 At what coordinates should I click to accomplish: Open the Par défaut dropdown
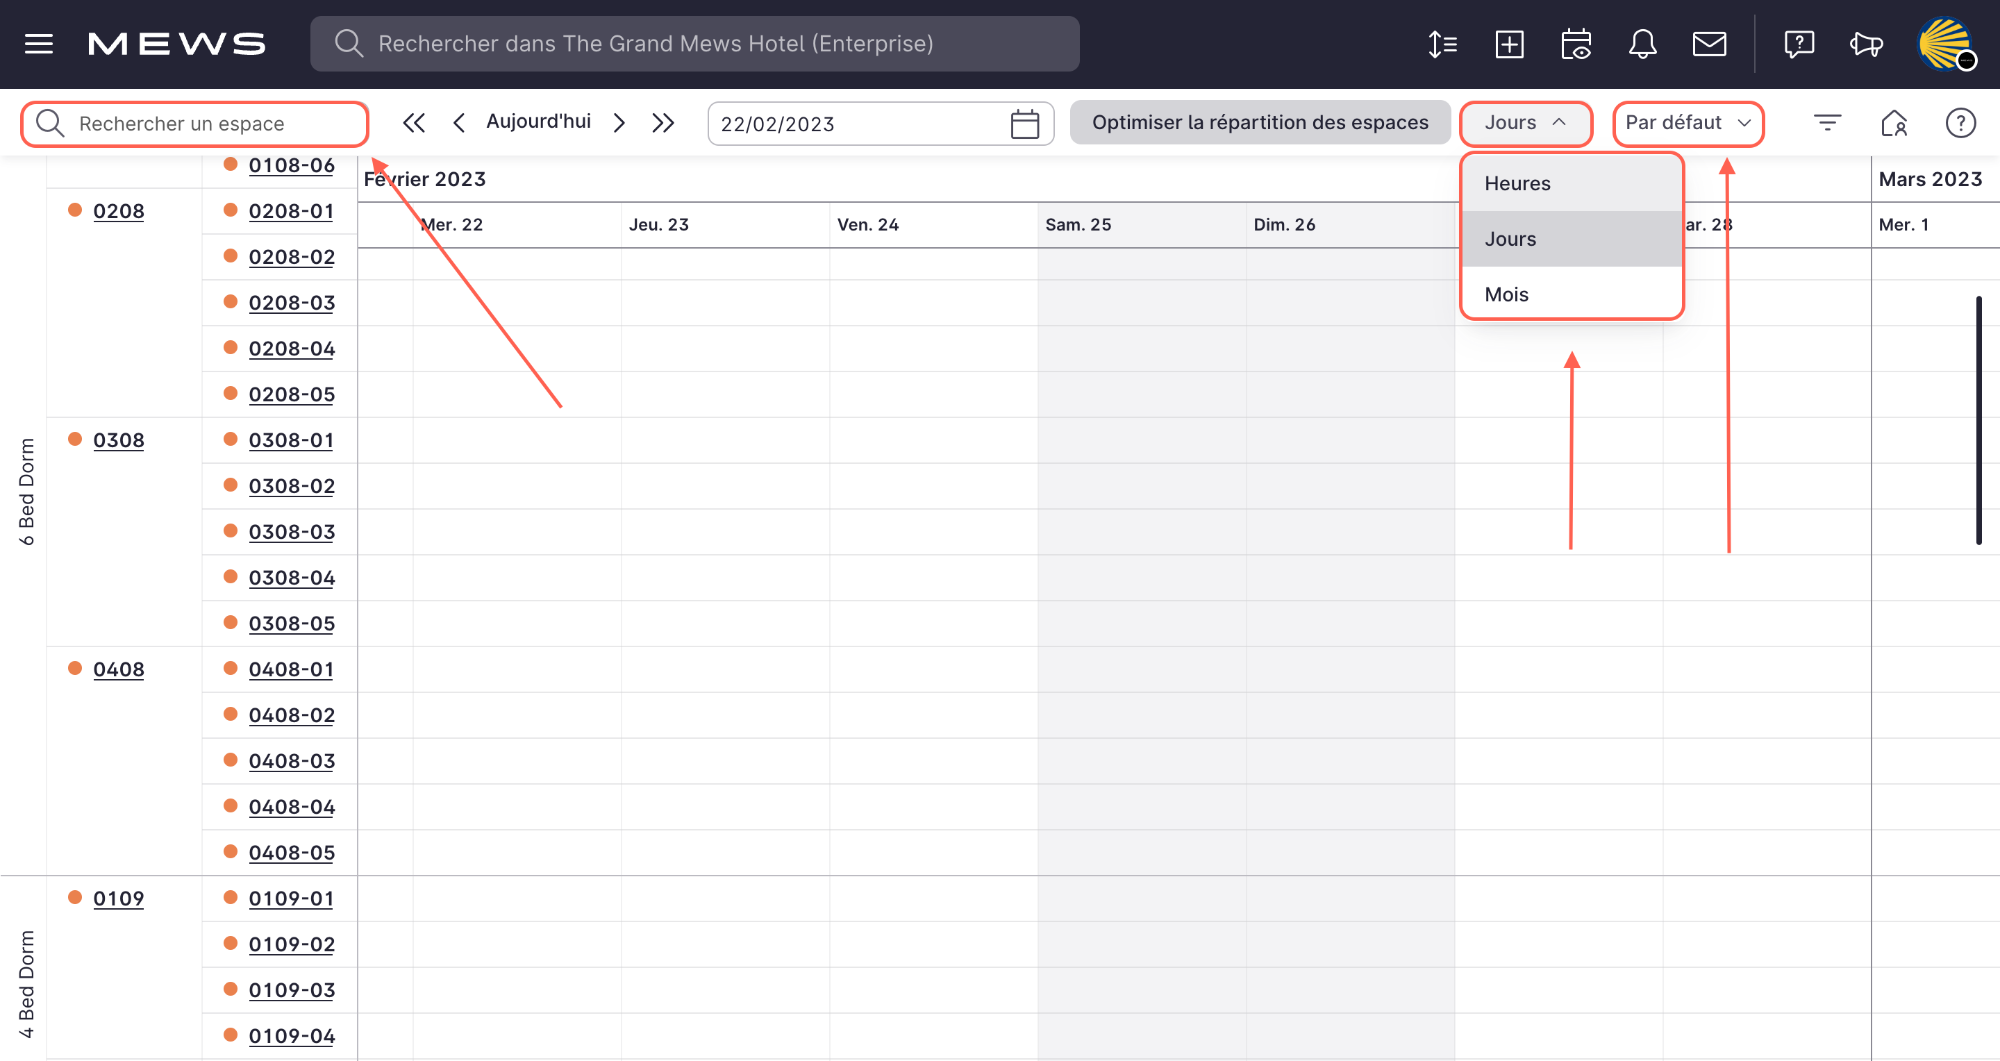(1688, 123)
